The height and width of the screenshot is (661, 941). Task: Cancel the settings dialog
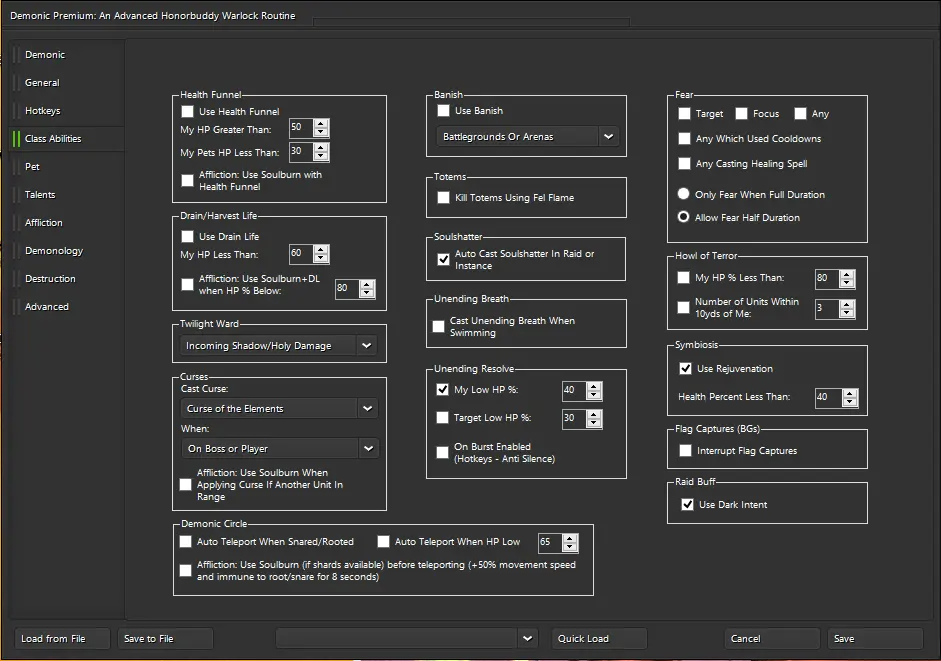click(x=772, y=638)
